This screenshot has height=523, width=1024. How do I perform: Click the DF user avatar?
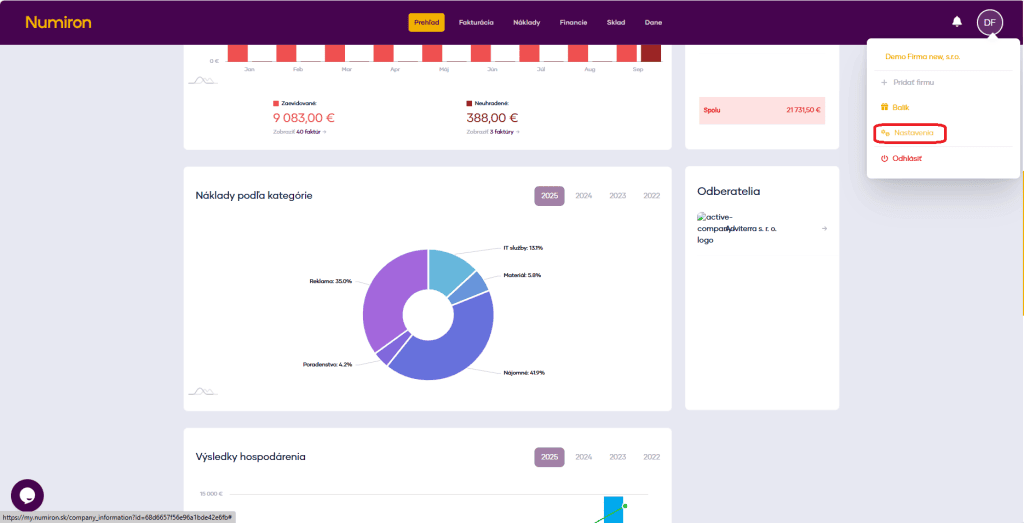pos(989,22)
